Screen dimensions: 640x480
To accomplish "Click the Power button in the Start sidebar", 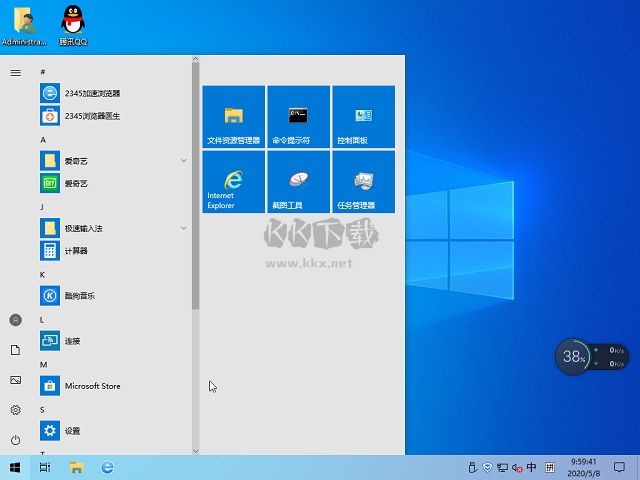I will 16,440.
